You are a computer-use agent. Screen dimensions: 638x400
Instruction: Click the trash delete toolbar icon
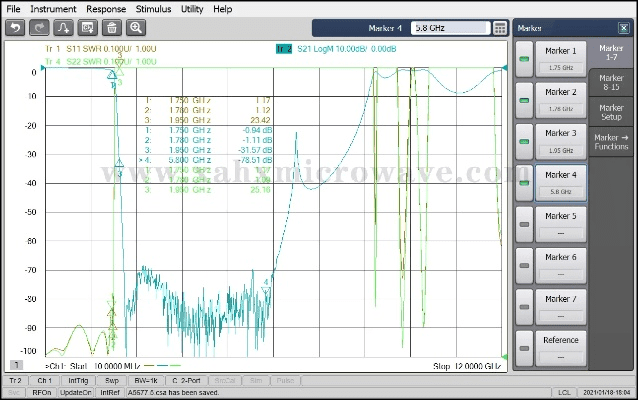click(111, 28)
